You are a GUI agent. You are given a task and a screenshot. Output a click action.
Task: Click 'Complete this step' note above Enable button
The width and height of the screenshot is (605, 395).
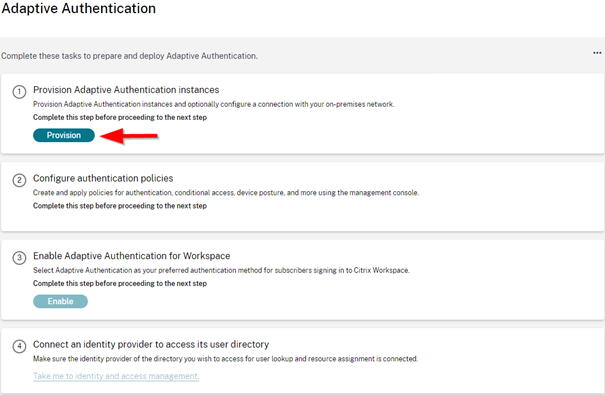[120, 283]
